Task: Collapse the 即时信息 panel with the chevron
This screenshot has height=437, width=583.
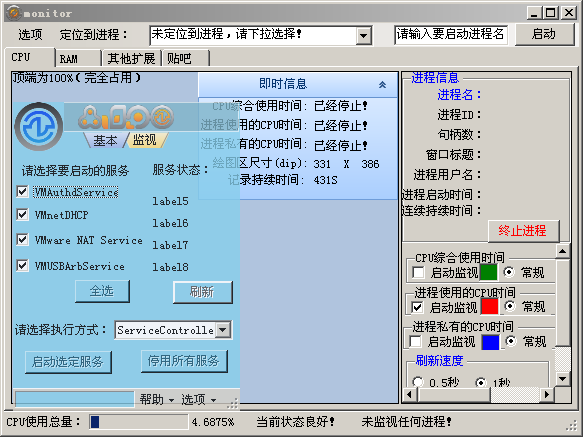Action: [382, 85]
